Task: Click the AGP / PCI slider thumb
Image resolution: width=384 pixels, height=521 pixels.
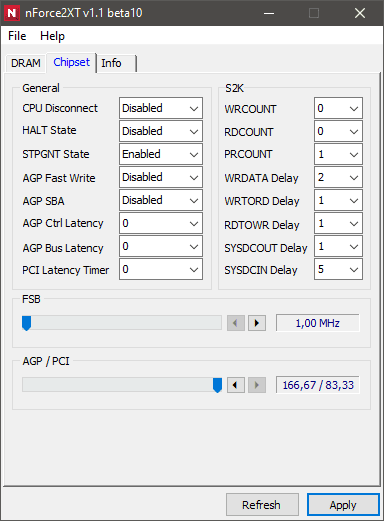Action: click(217, 385)
